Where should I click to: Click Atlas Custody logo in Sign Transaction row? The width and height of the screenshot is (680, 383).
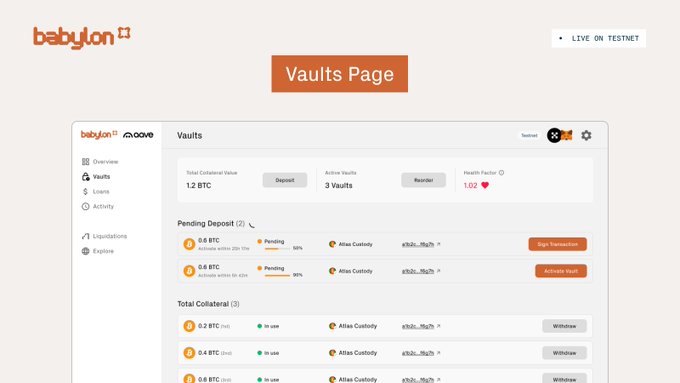[332, 244]
